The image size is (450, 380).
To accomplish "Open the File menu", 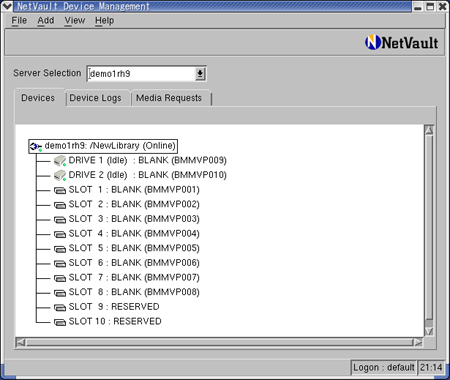I will [19, 20].
